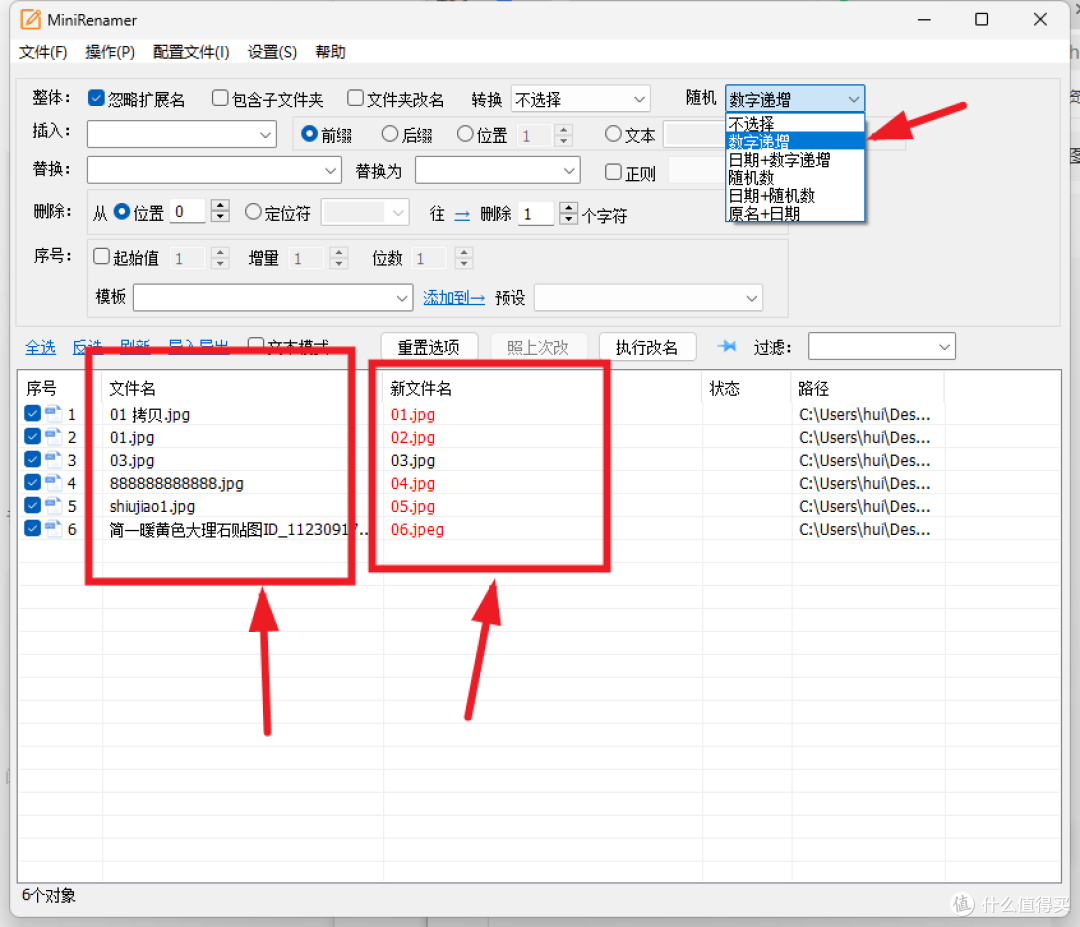Click the MiniRenamer app icon in title bar
This screenshot has height=927, width=1080.
click(31, 19)
